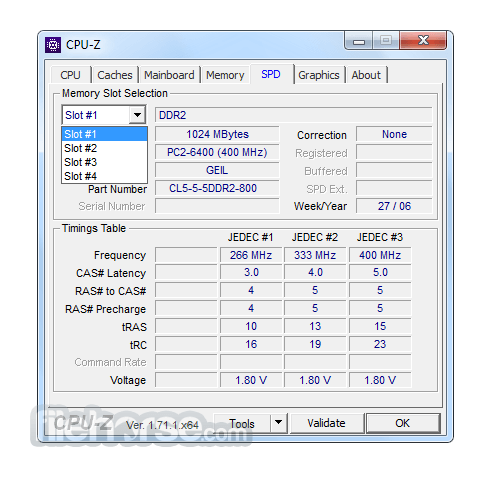The image size is (483, 477).
Task: Click the Validate button
Action: (x=327, y=423)
